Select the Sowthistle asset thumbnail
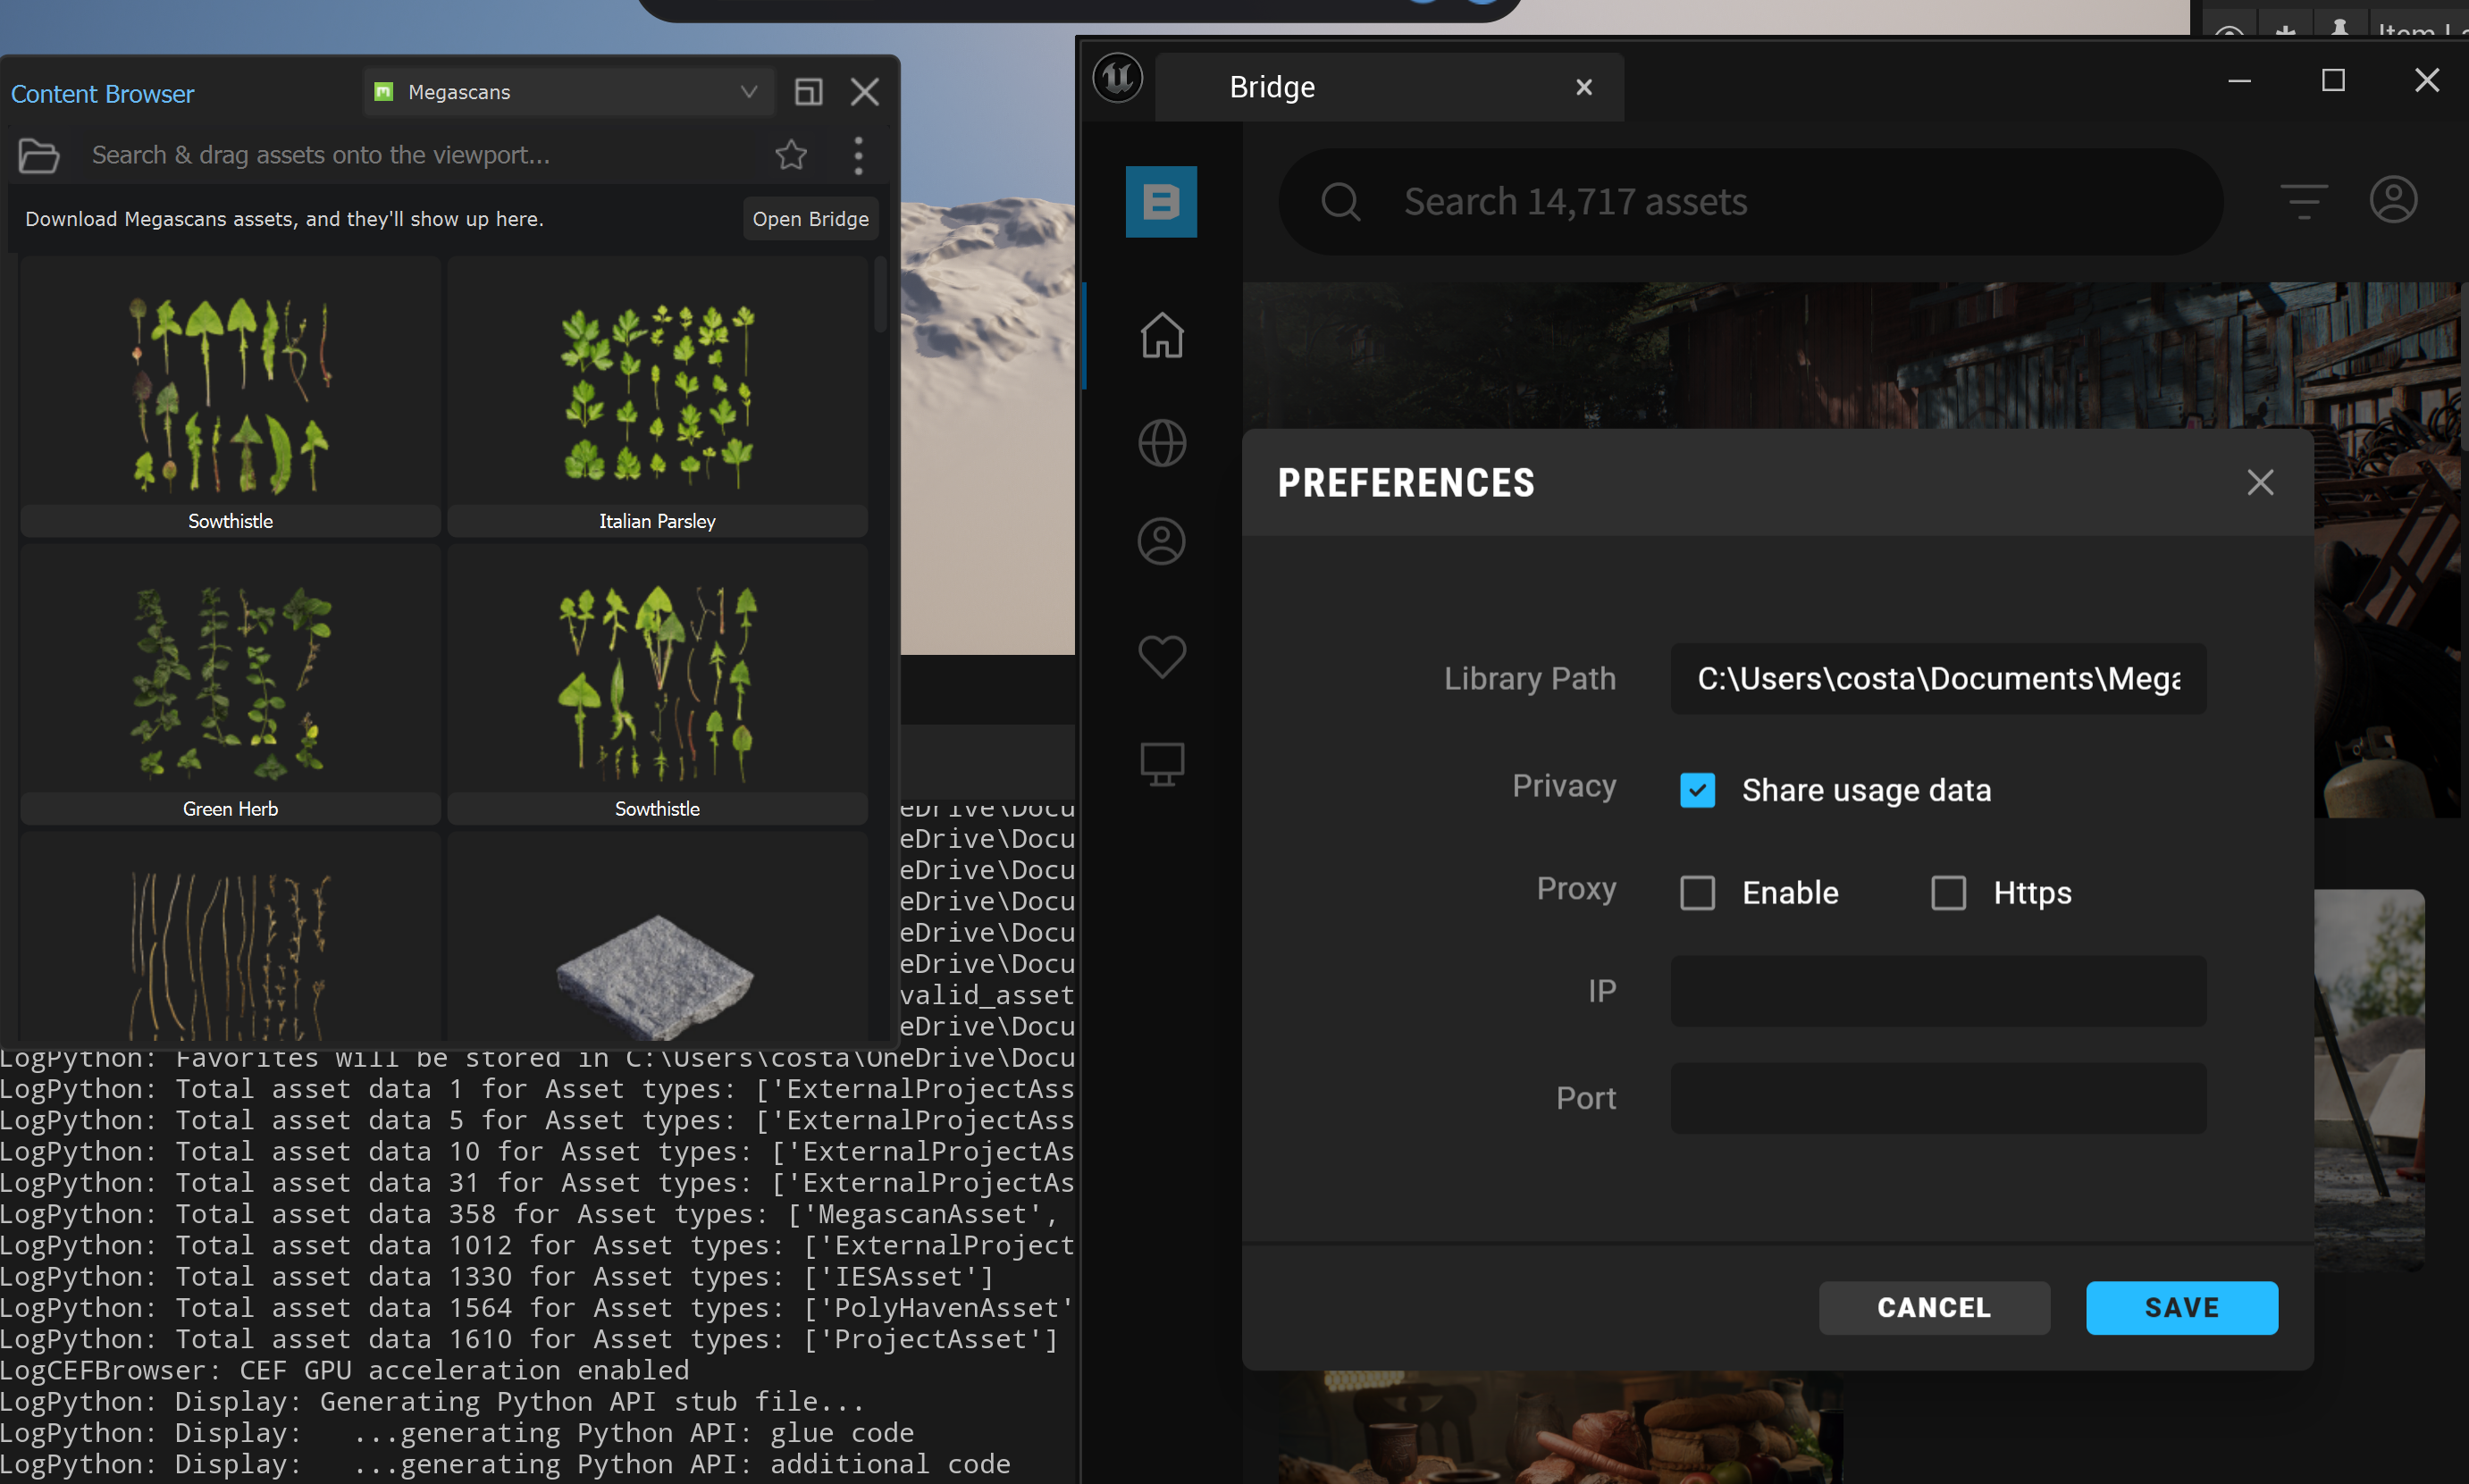 [230, 395]
